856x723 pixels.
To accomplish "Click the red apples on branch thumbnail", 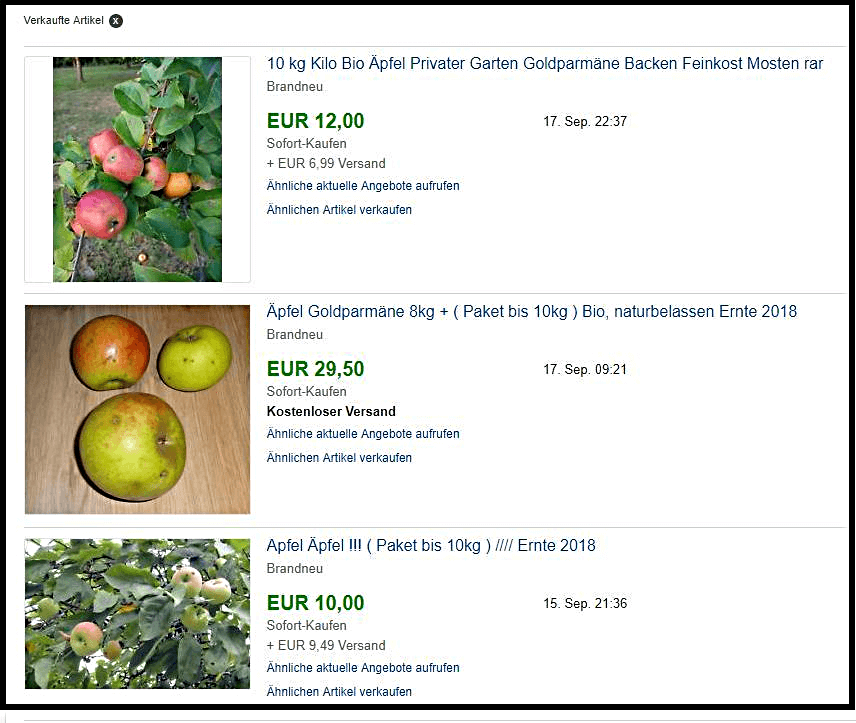I will tap(137, 169).
